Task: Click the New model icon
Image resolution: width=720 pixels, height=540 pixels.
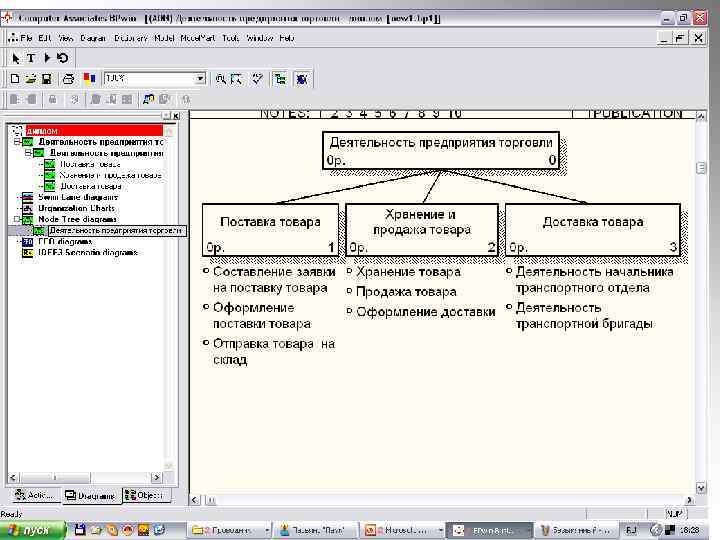Action: coord(15,78)
